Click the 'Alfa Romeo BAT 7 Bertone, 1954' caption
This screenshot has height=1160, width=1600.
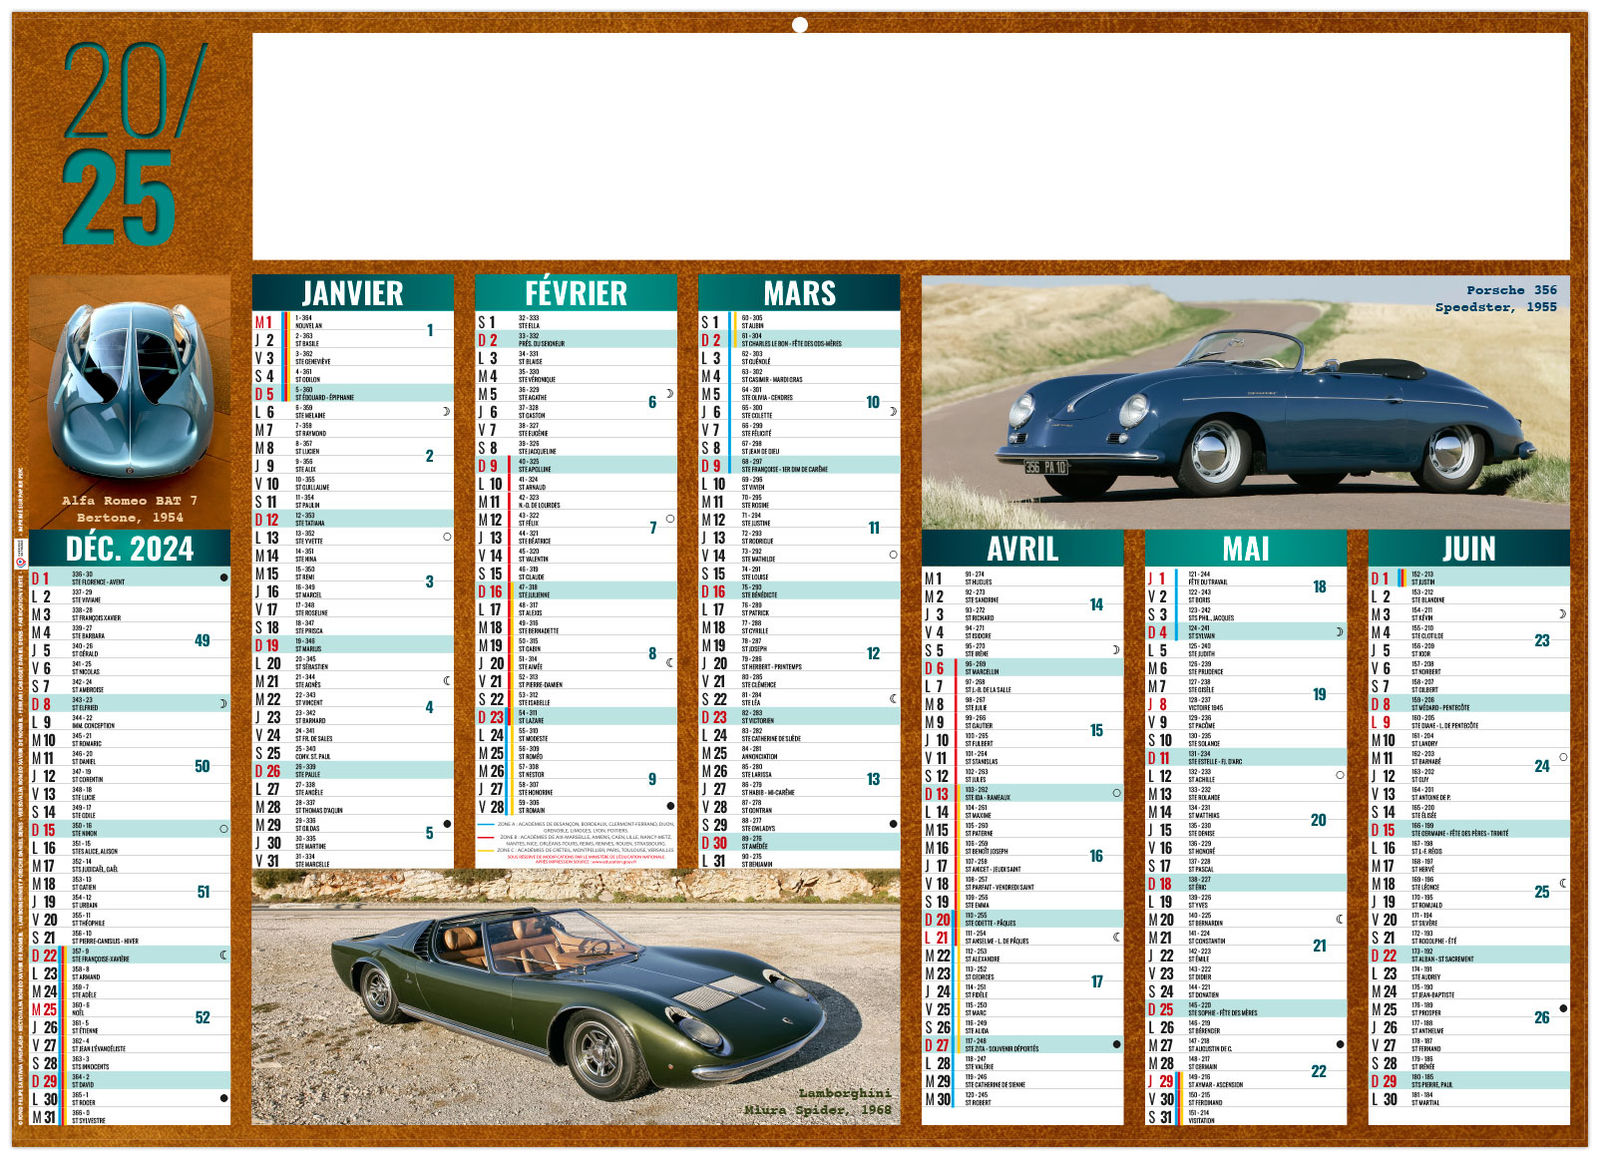click(130, 509)
